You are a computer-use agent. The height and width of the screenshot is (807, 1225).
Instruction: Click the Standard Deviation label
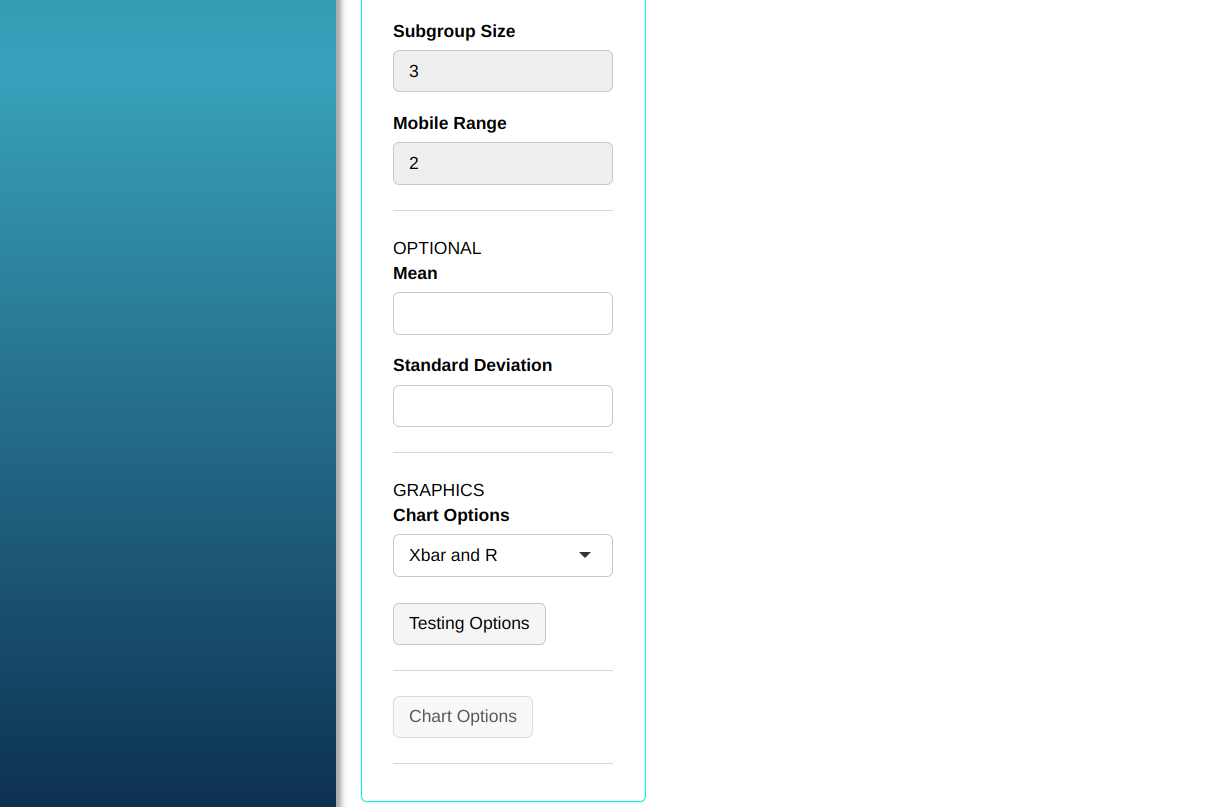click(472, 365)
